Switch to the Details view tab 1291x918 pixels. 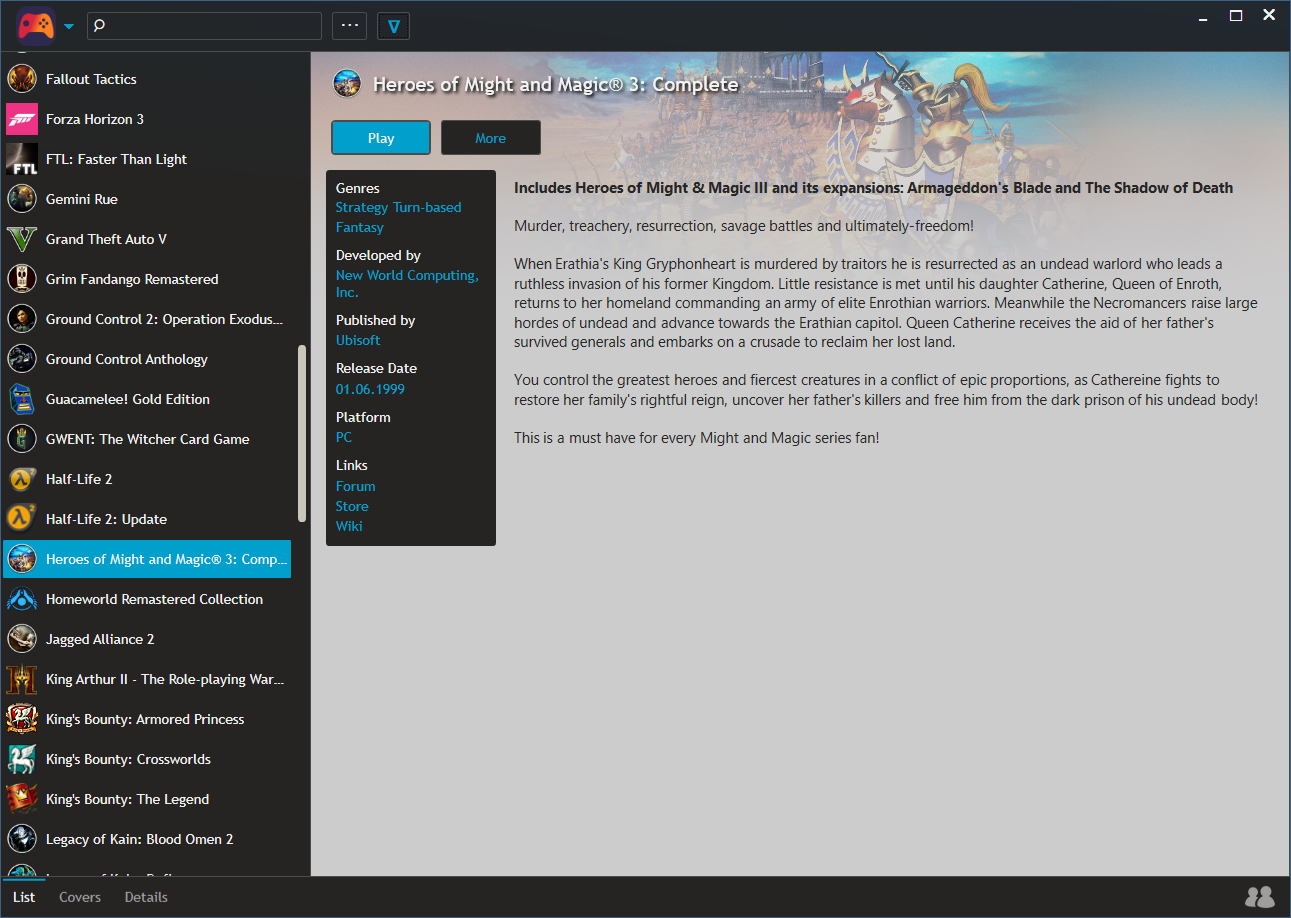[146, 897]
